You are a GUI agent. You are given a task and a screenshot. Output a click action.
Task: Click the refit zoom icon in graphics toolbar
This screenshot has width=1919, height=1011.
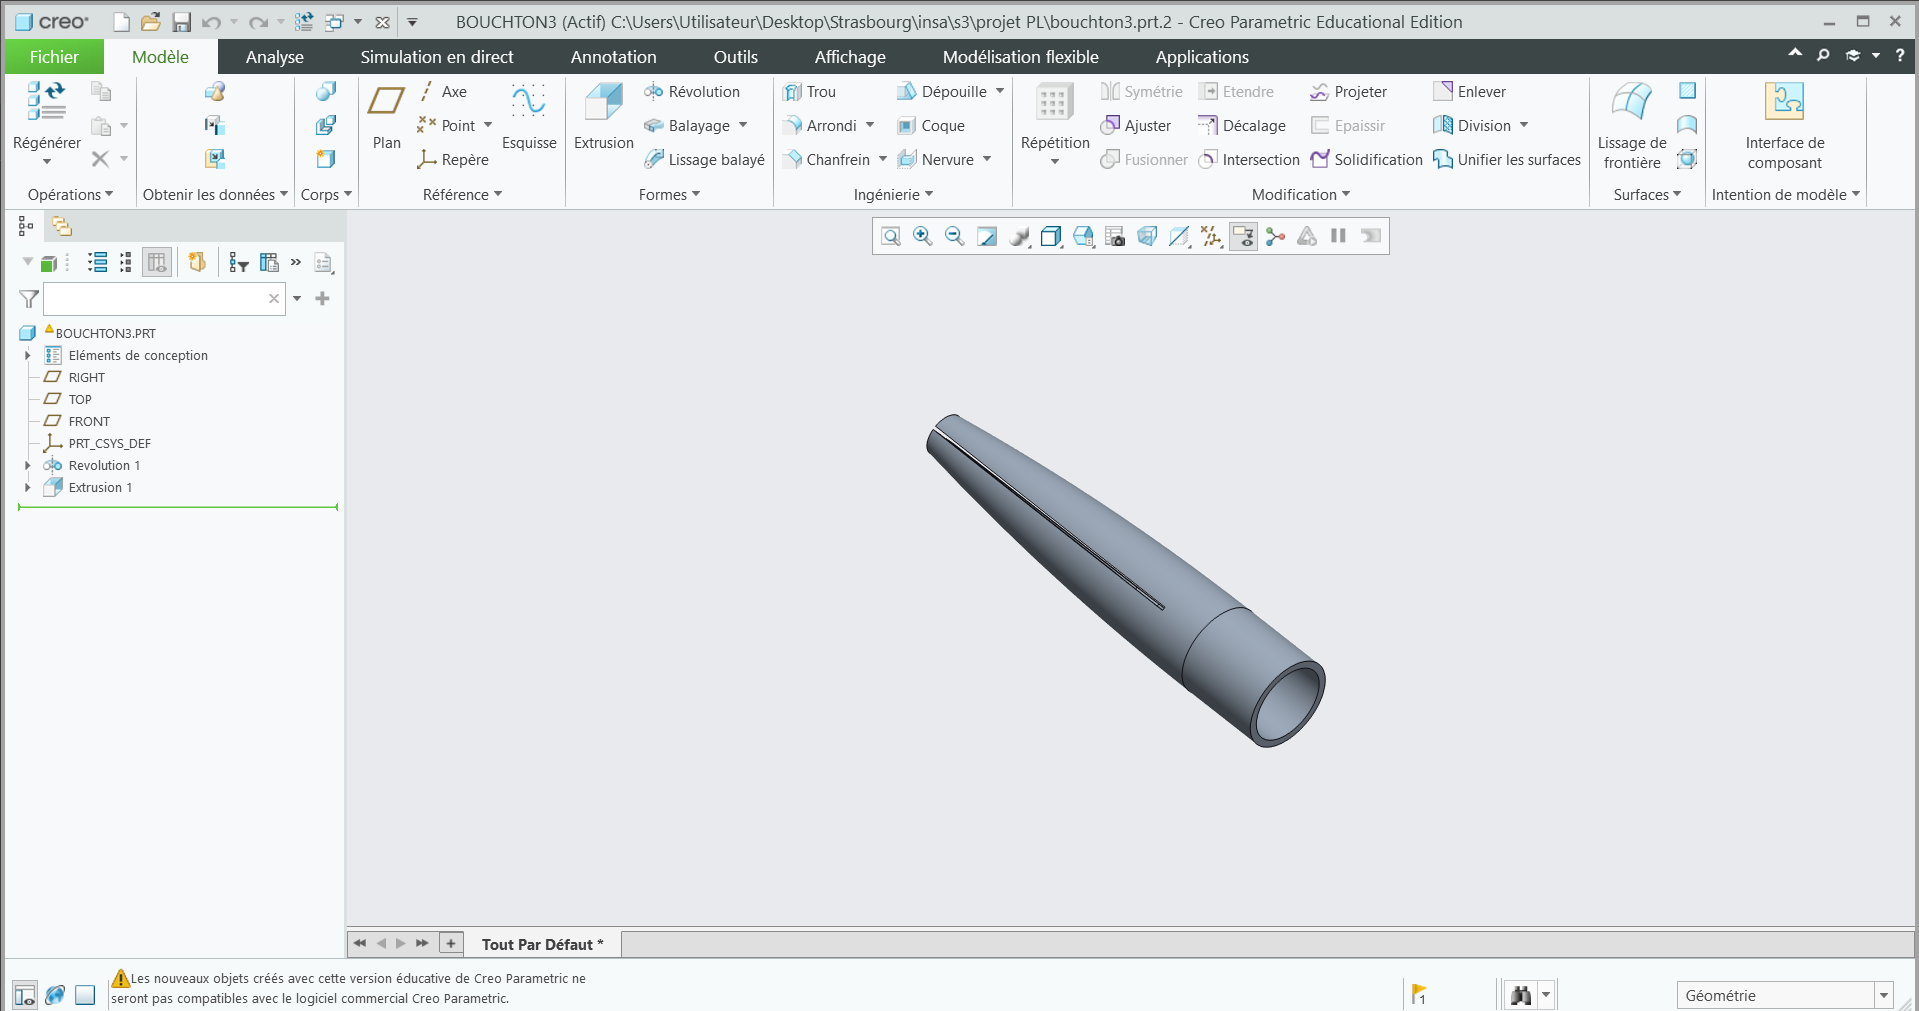(890, 236)
